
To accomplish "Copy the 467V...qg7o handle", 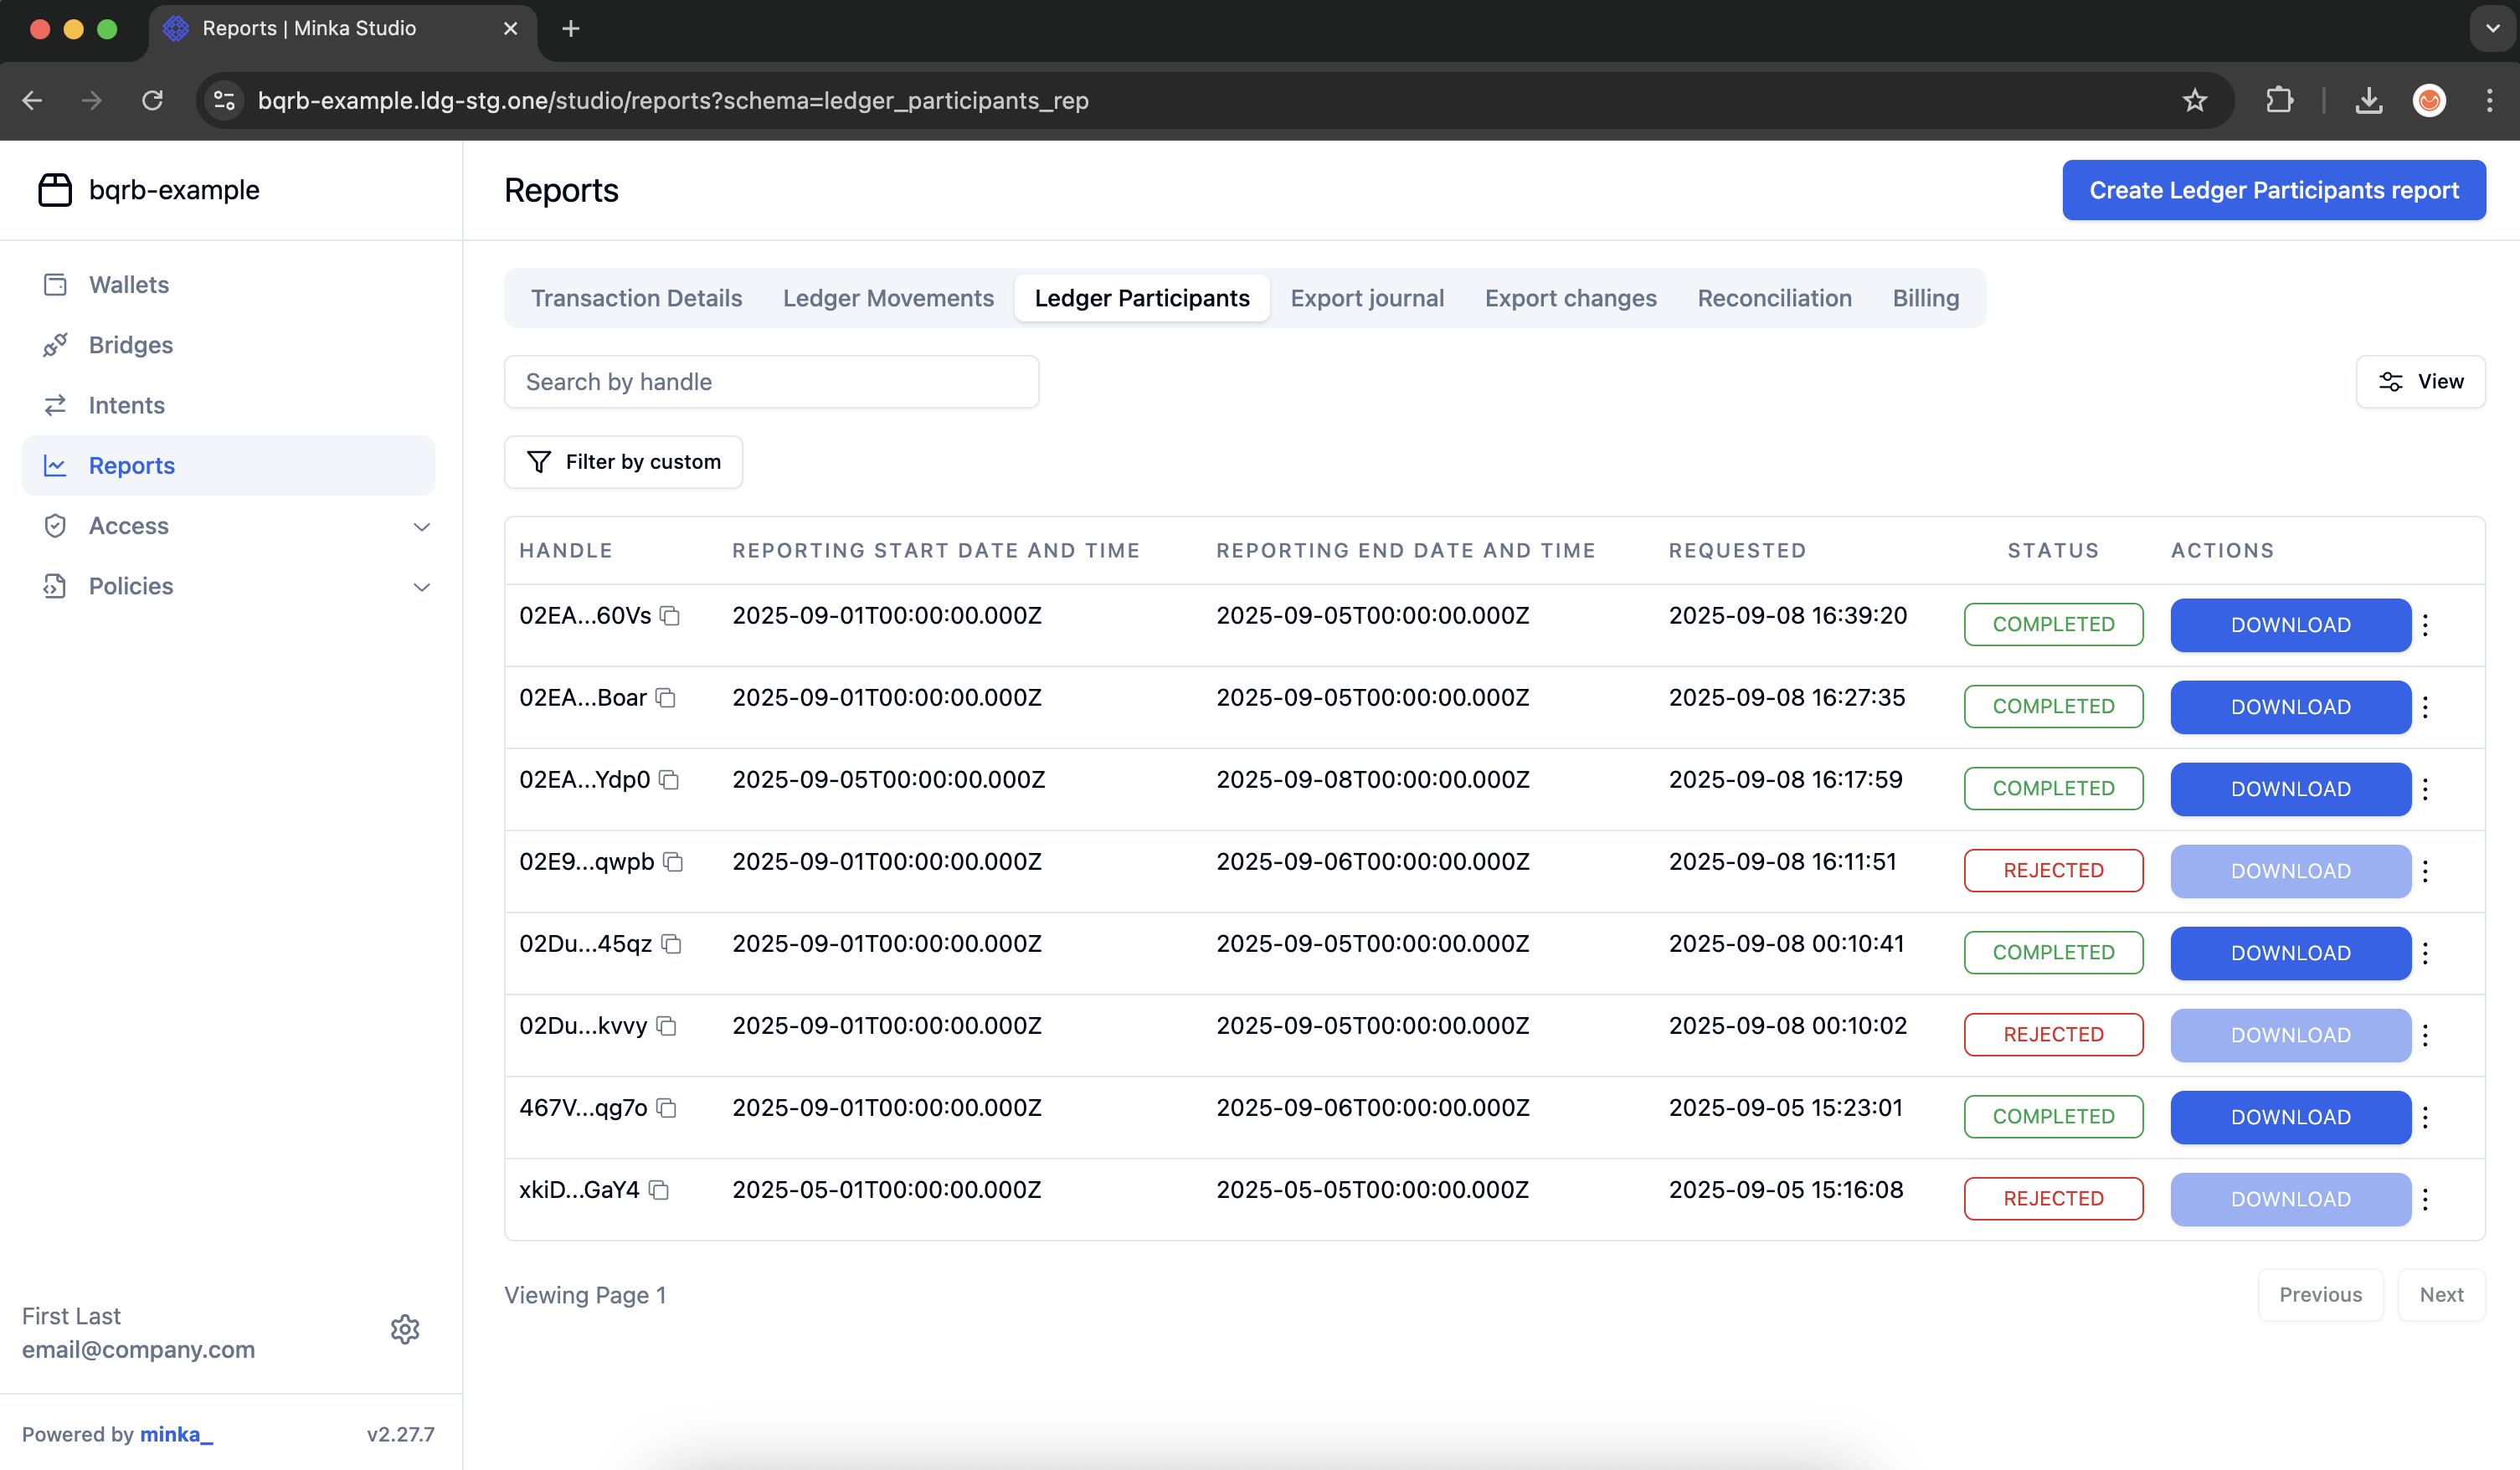I will (x=666, y=1108).
